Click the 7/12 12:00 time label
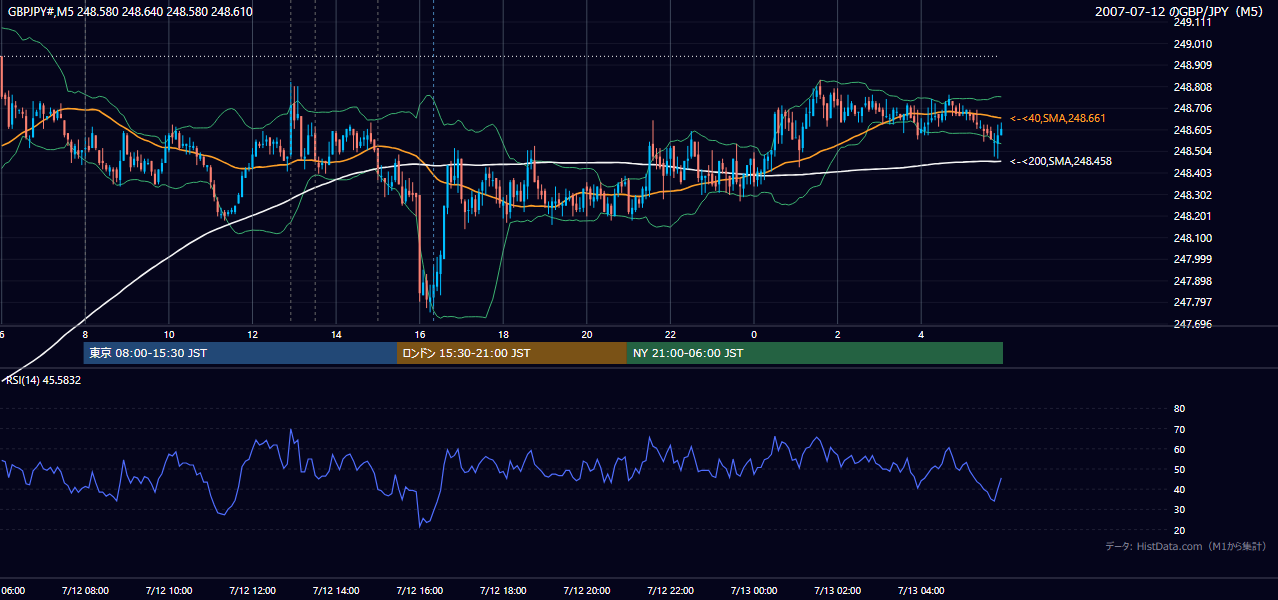 [252, 591]
